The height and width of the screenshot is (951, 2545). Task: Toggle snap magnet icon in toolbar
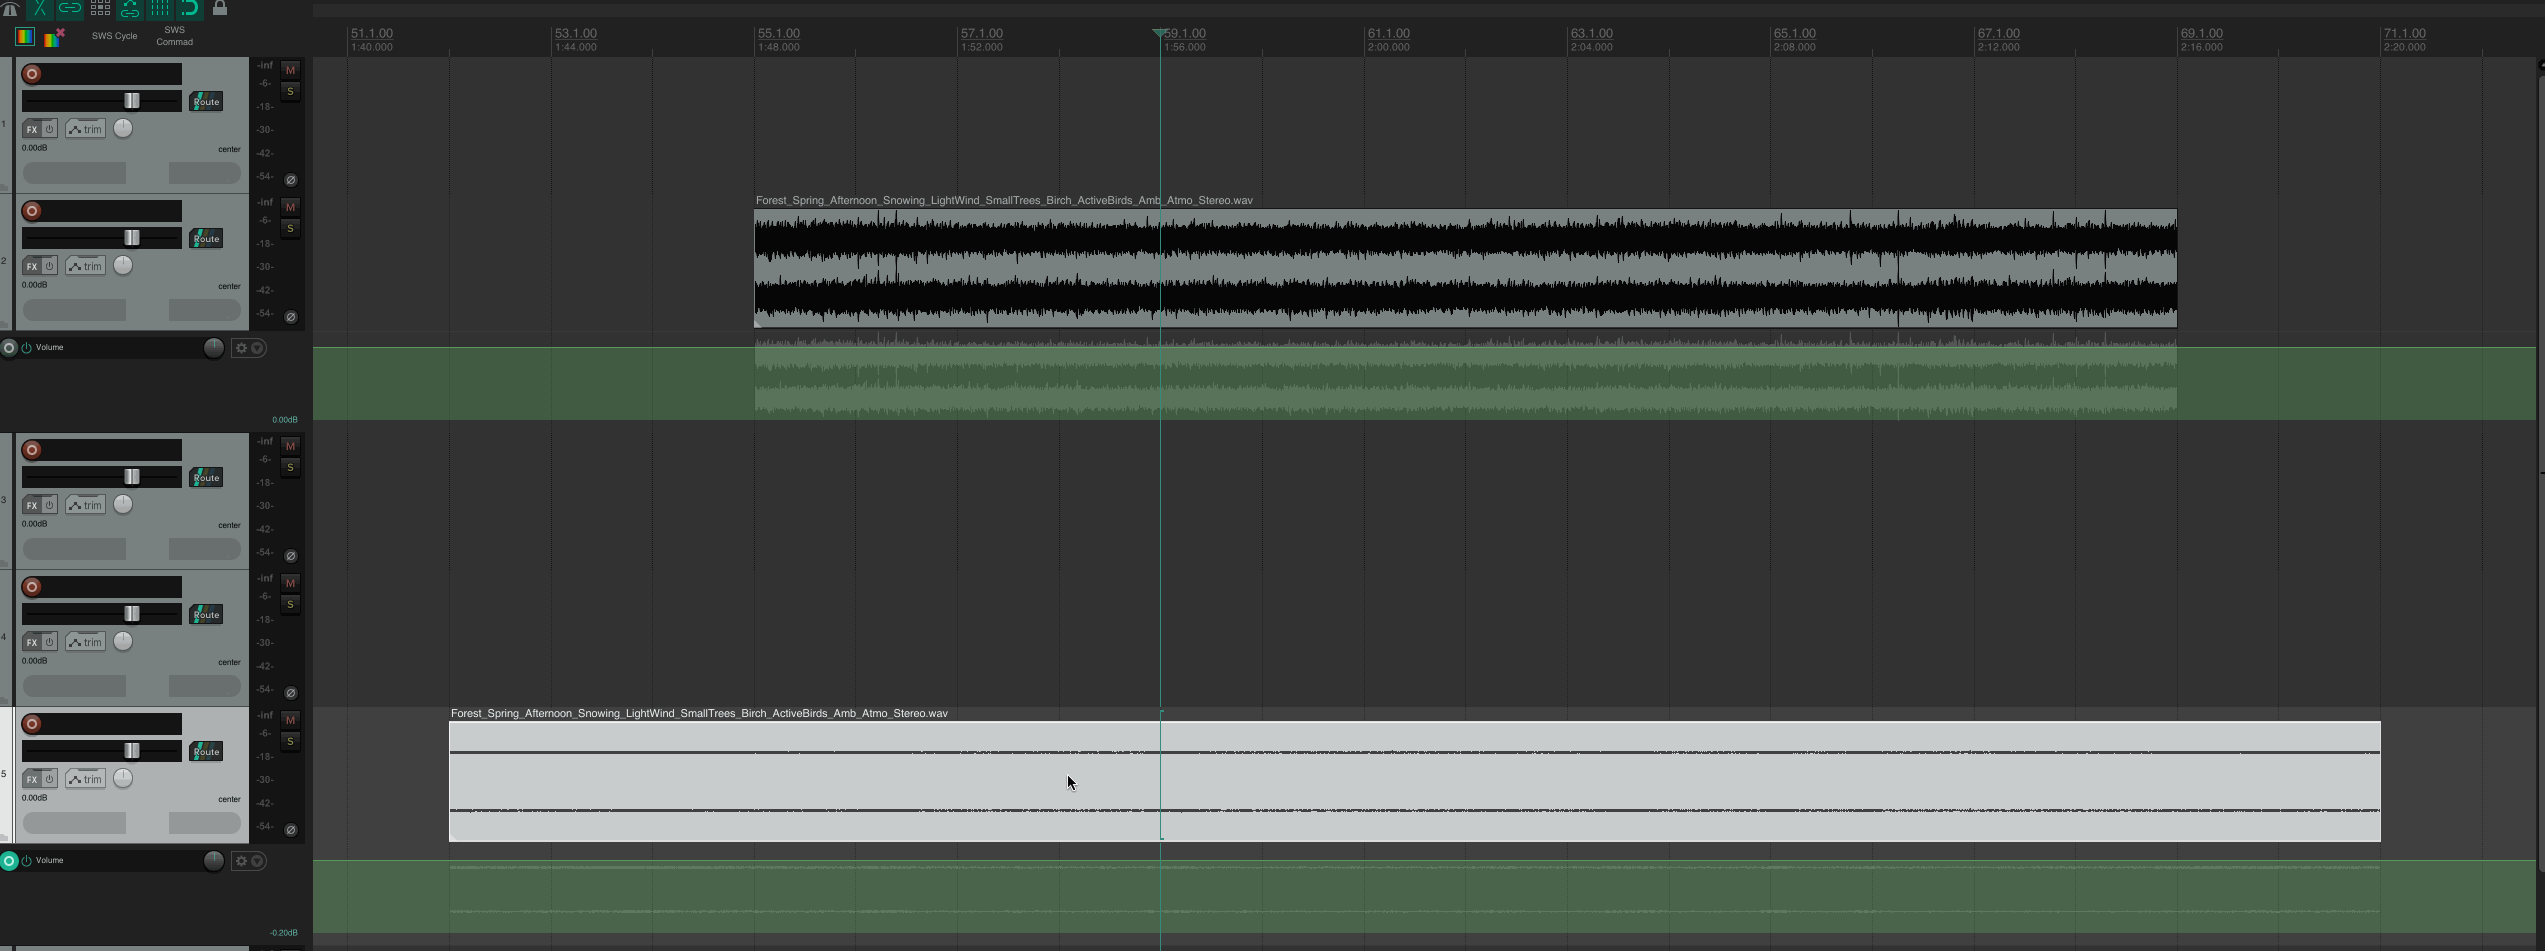click(190, 9)
